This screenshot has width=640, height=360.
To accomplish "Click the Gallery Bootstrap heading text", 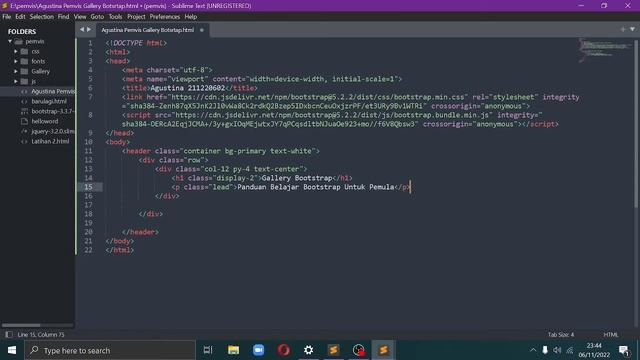I will click(297, 178).
